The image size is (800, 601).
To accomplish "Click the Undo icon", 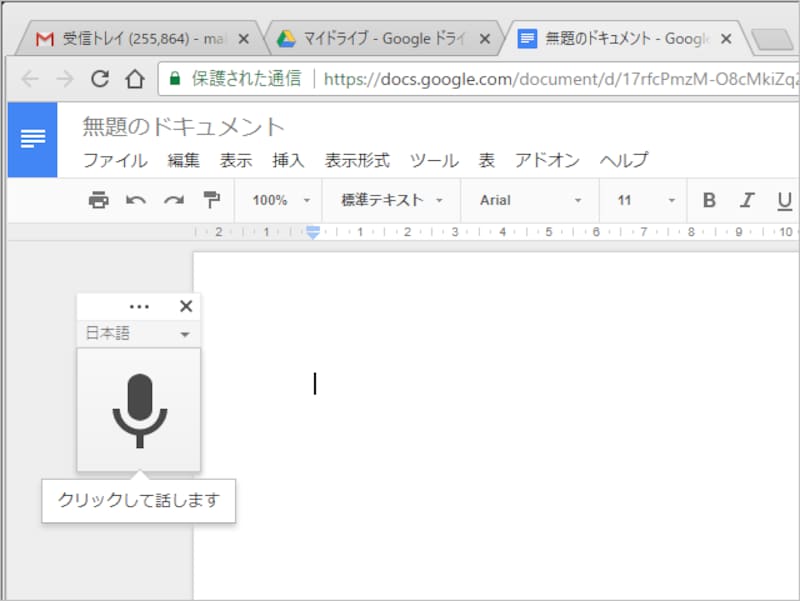I will click(x=136, y=200).
